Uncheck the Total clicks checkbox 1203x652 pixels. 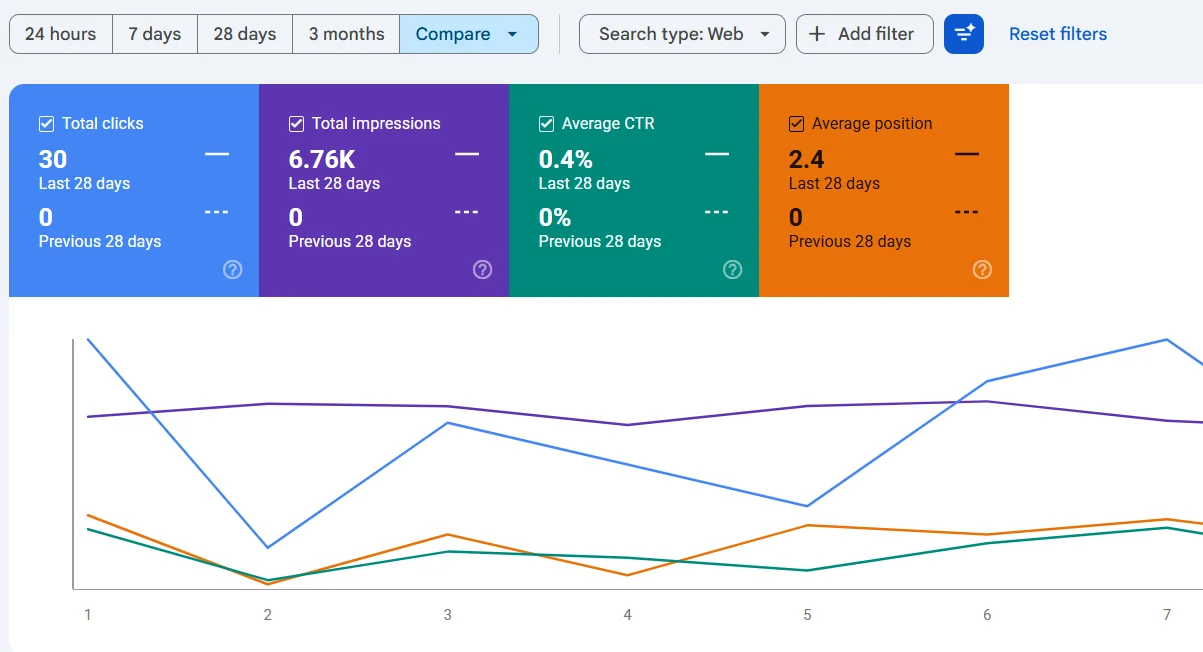tap(46, 124)
